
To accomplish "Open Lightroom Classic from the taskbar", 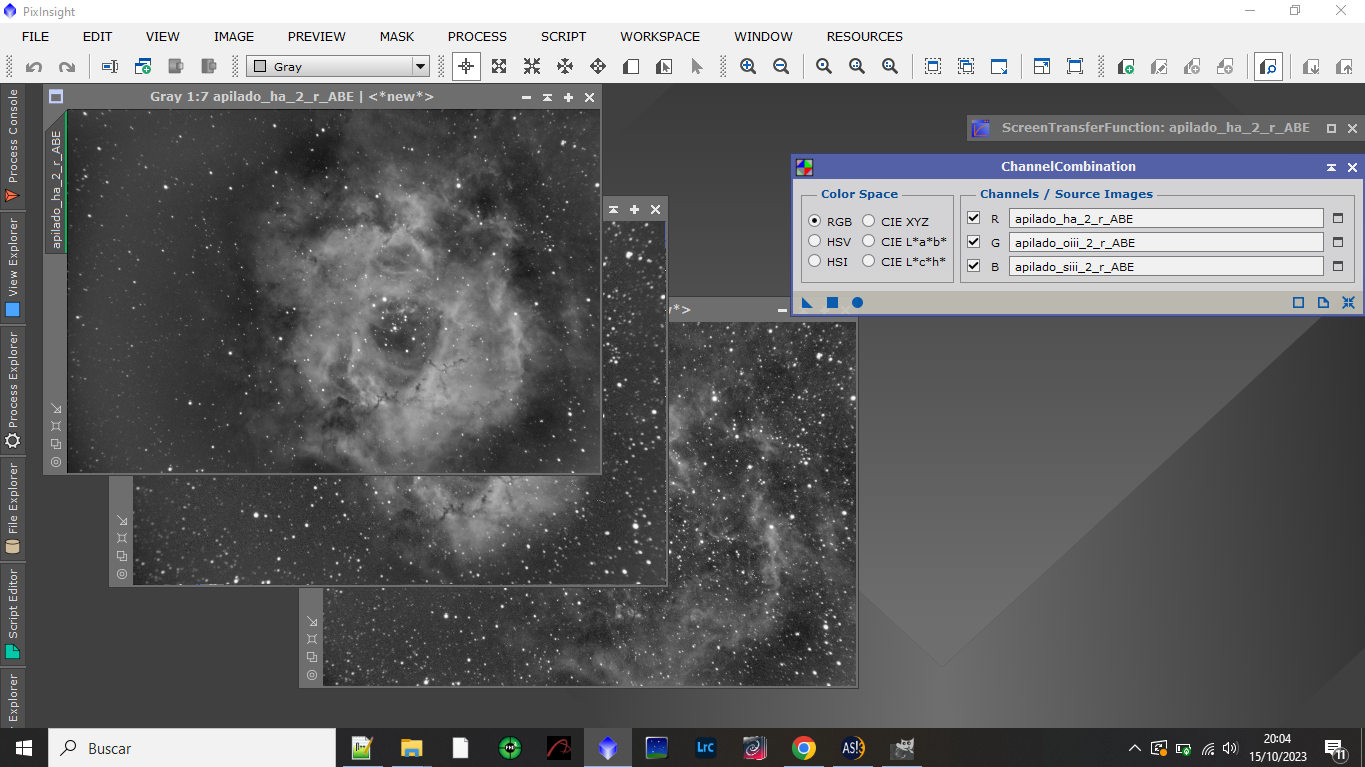I will tap(706, 748).
